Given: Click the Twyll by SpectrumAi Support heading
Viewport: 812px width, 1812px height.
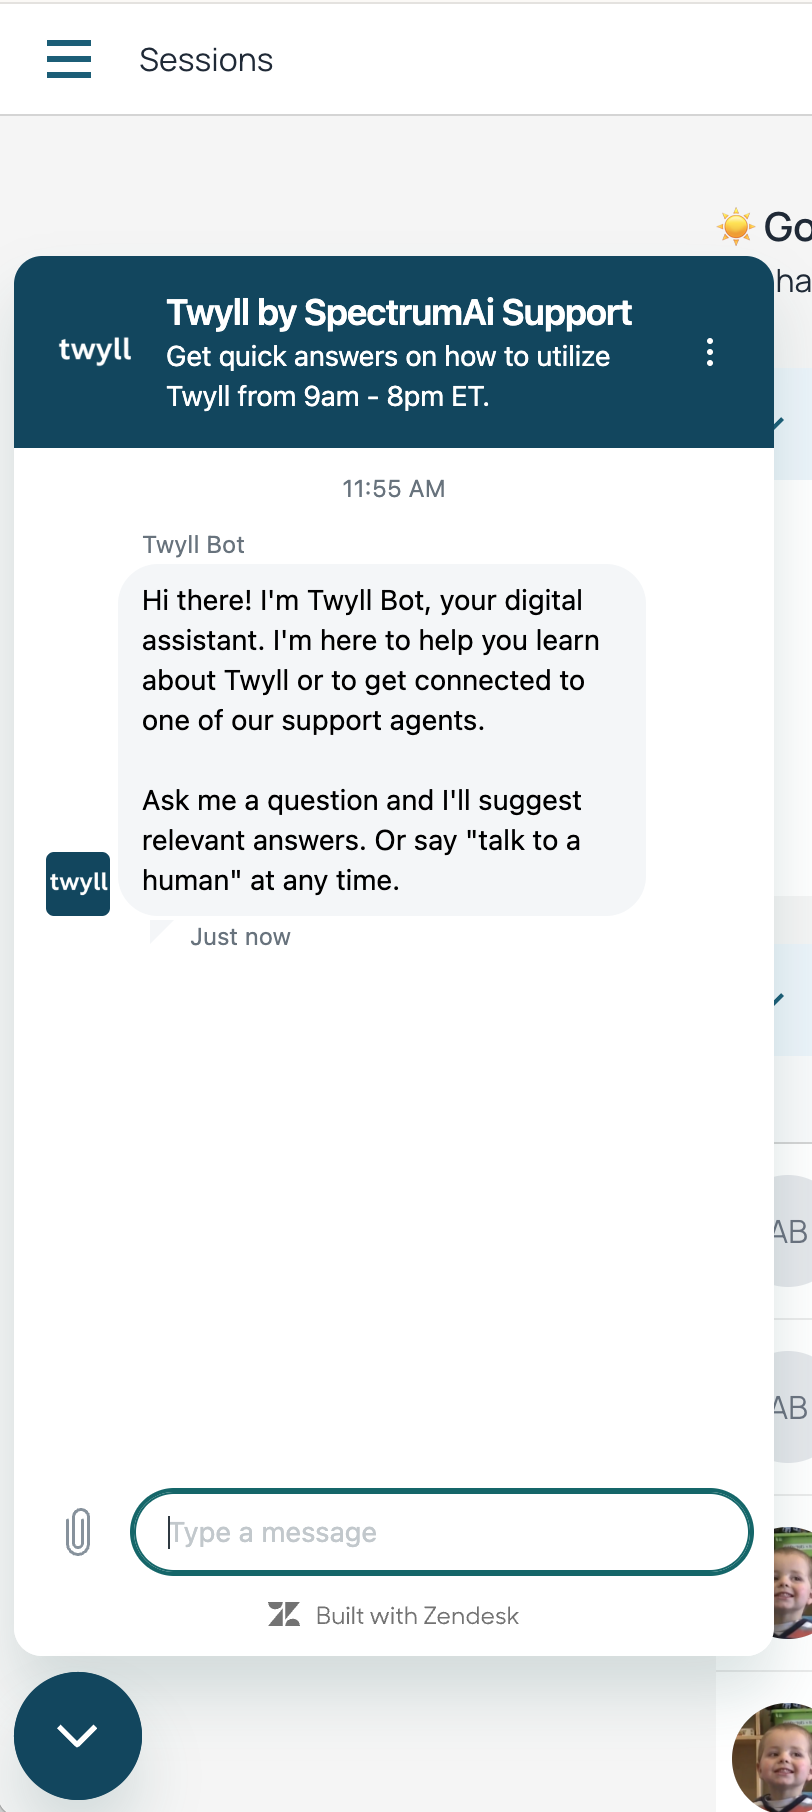Looking at the screenshot, I should (x=399, y=313).
